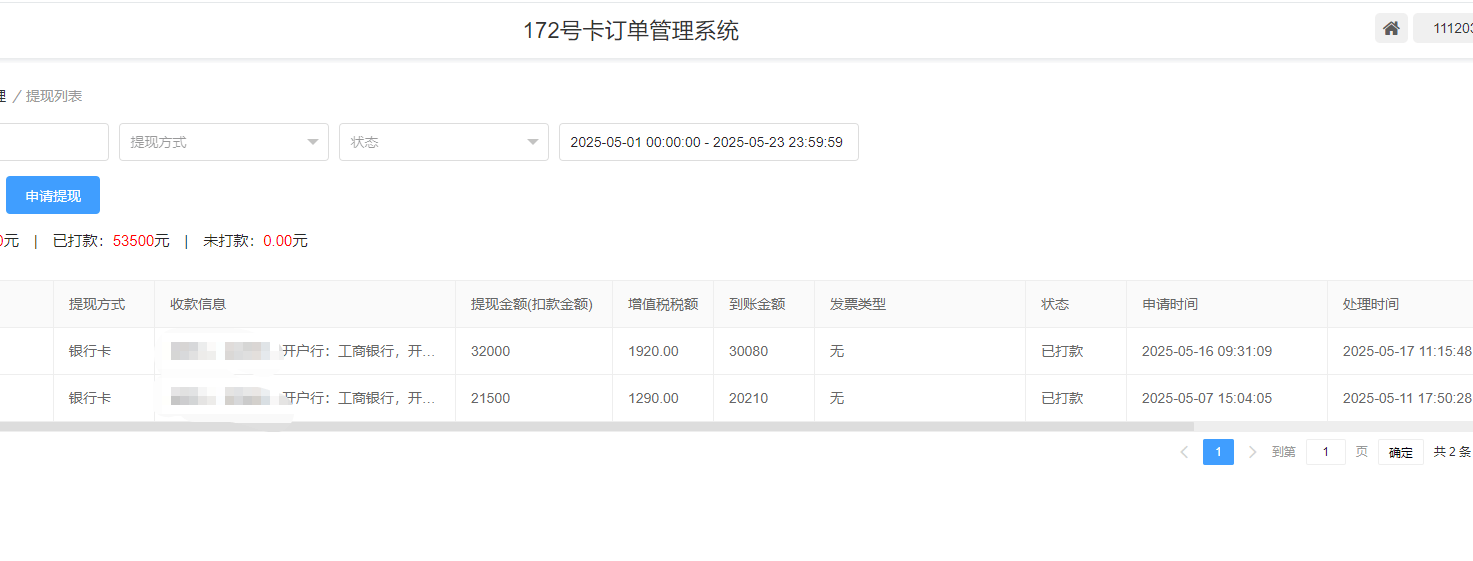Click 无 invoice type in 21500 row
Viewport: 1473px width, 561px height.
pyautogui.click(x=837, y=398)
